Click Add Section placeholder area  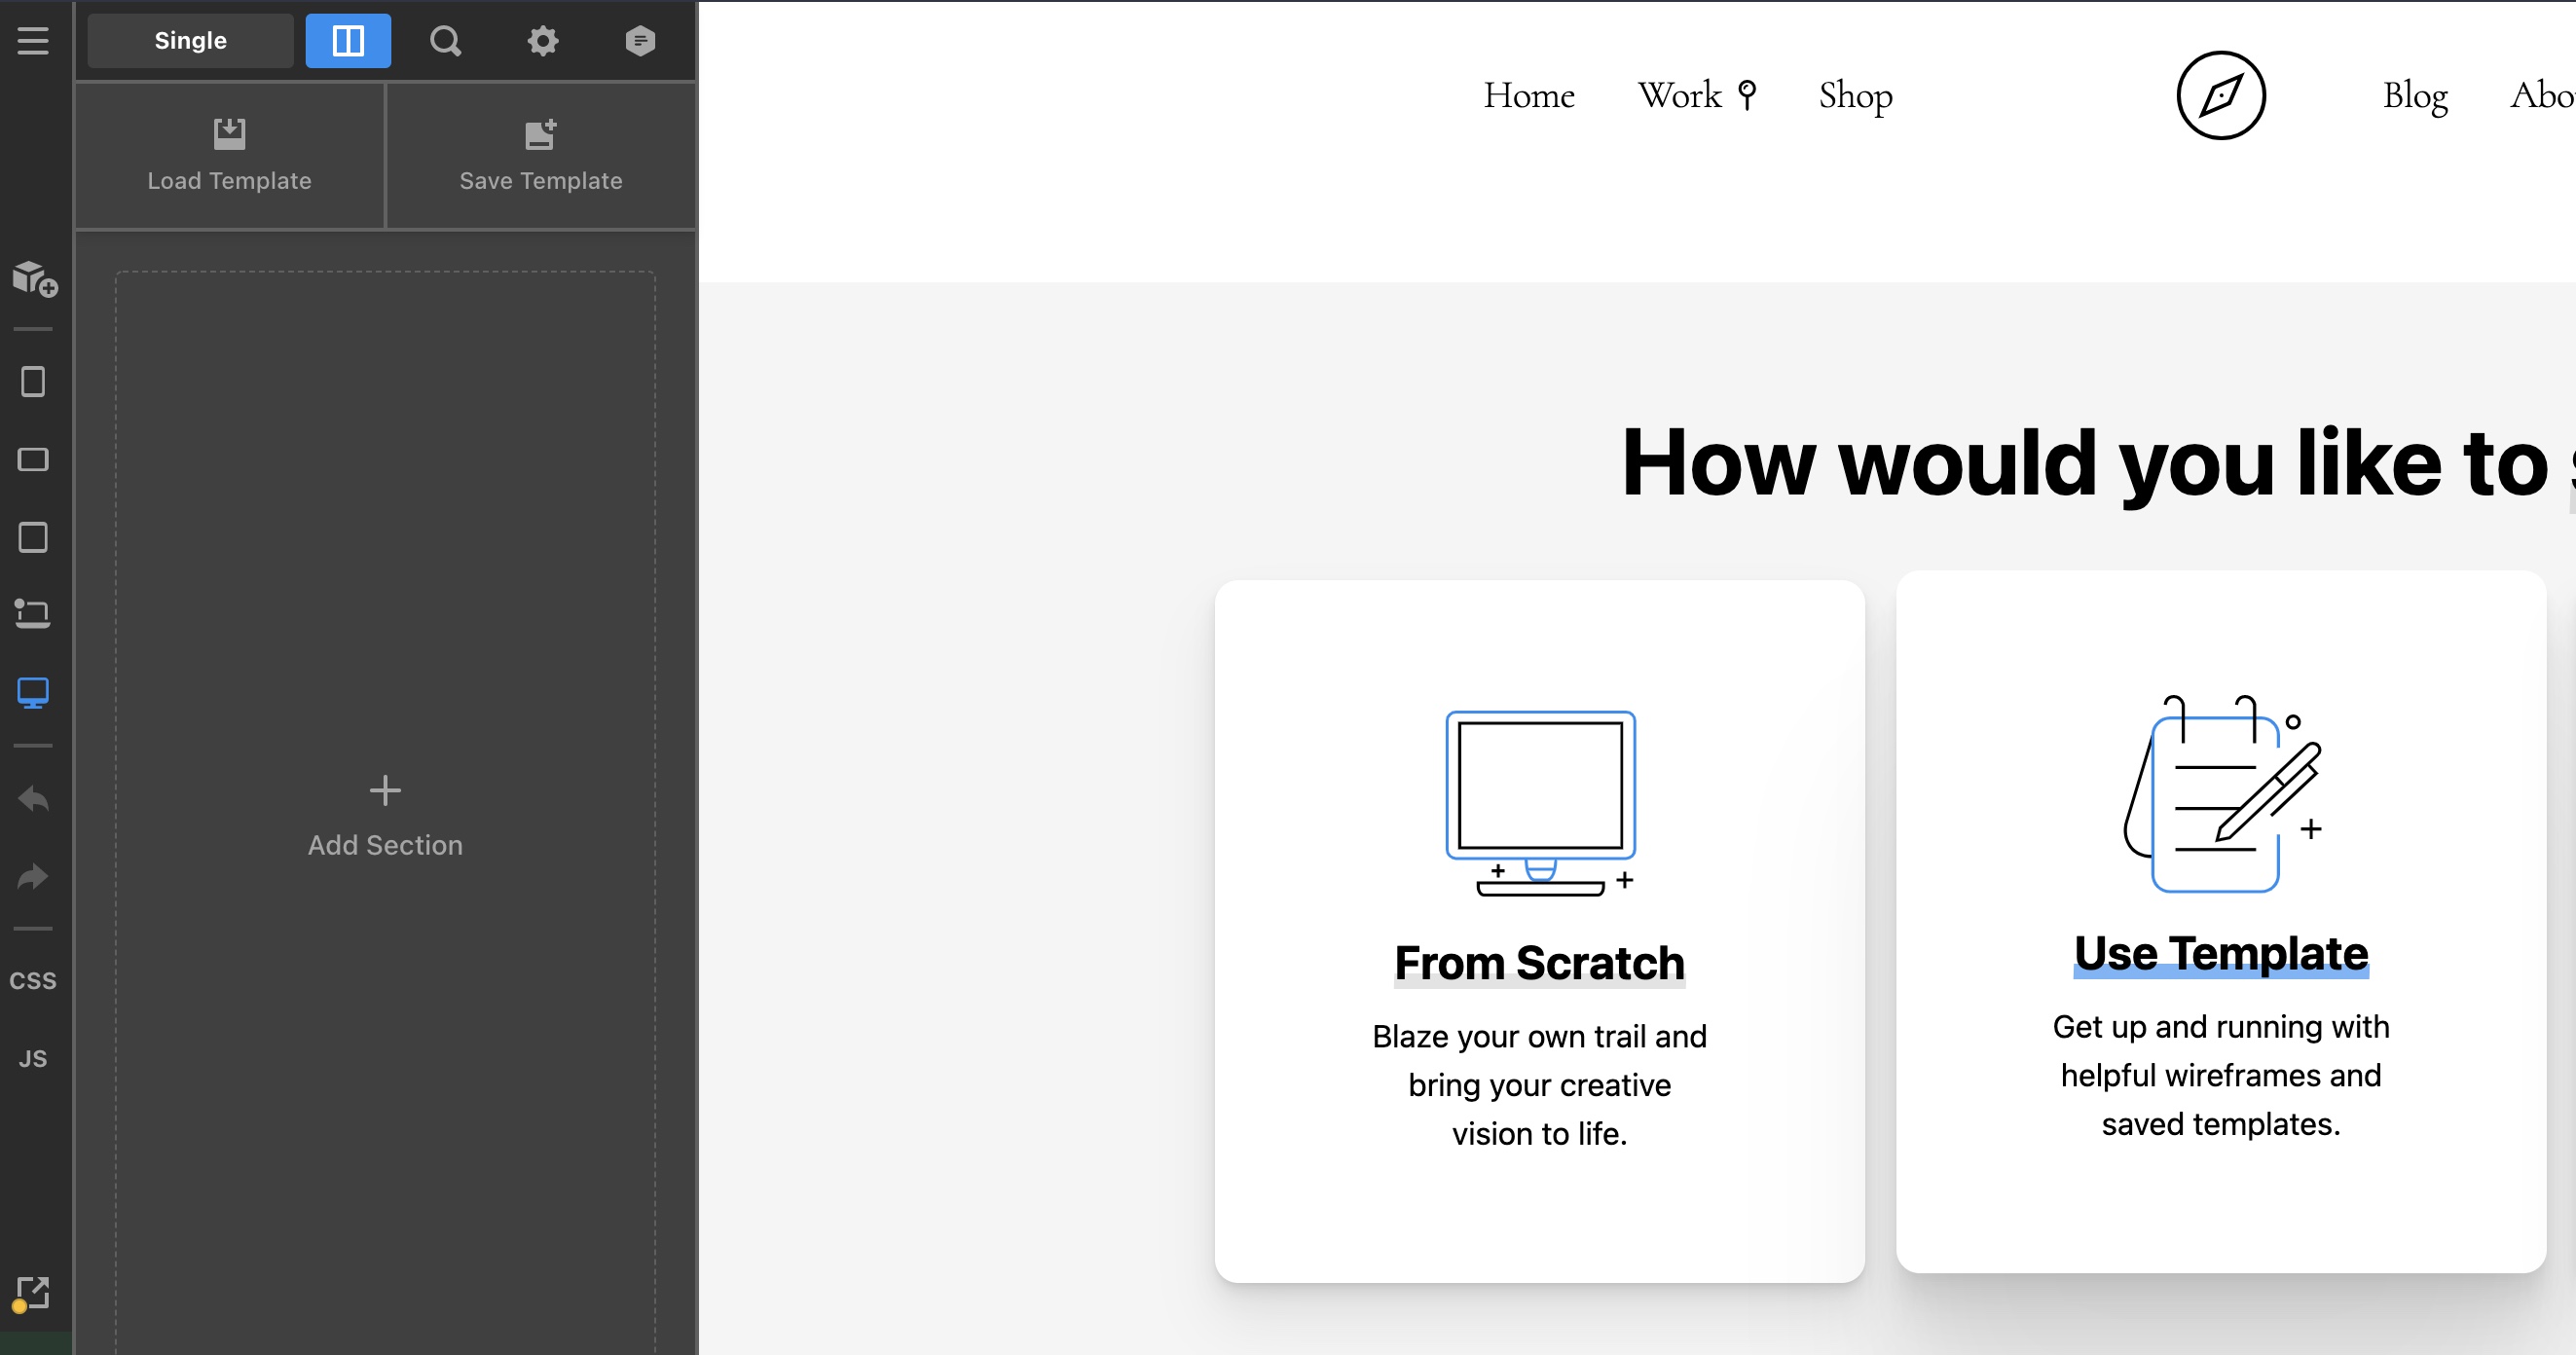pyautogui.click(x=385, y=815)
